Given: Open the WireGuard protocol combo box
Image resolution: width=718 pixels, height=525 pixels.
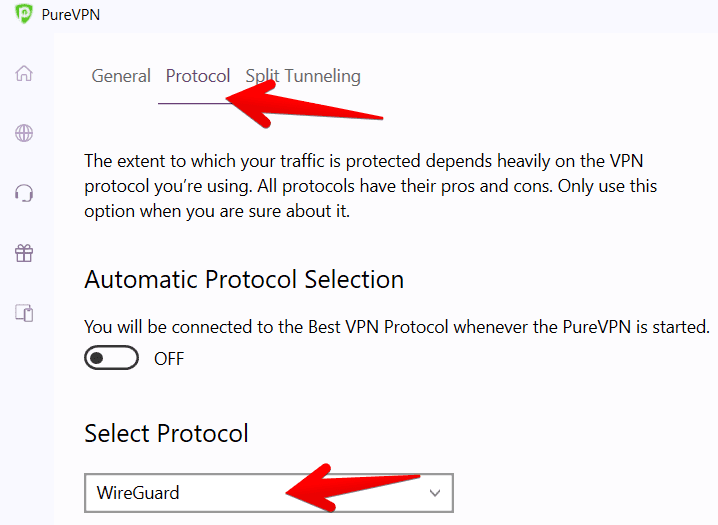Looking at the screenshot, I should point(268,492).
